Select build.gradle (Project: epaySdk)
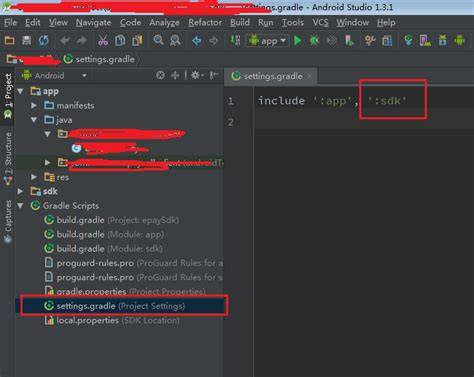This screenshot has width=474, height=377. pos(112,220)
